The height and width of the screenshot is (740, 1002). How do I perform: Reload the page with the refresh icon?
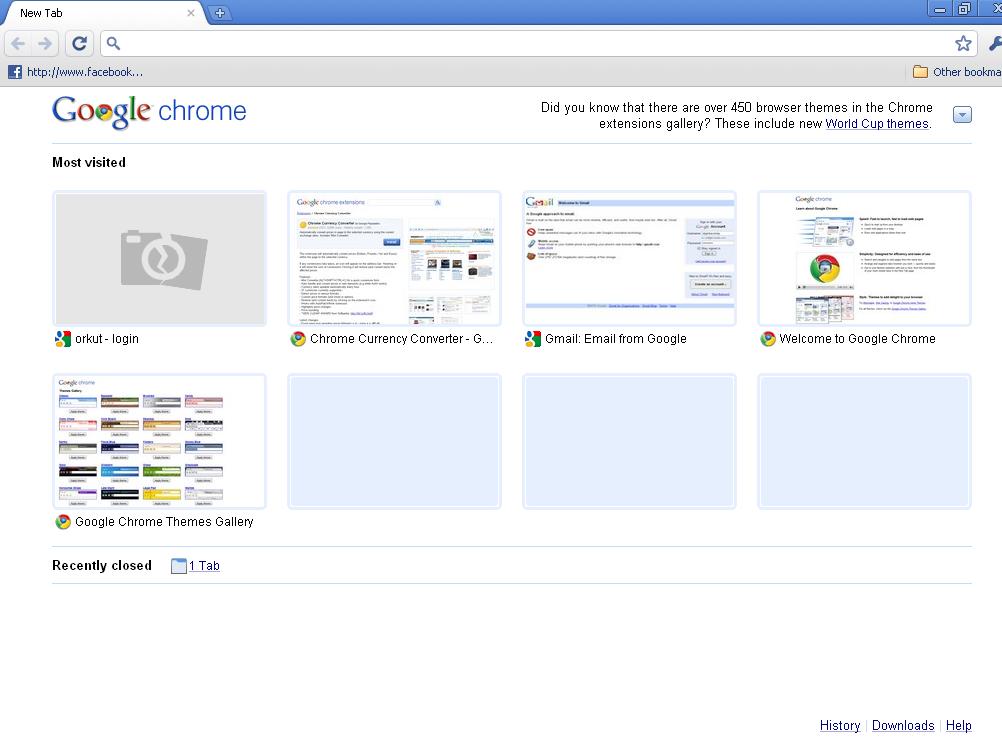pyautogui.click(x=79, y=43)
